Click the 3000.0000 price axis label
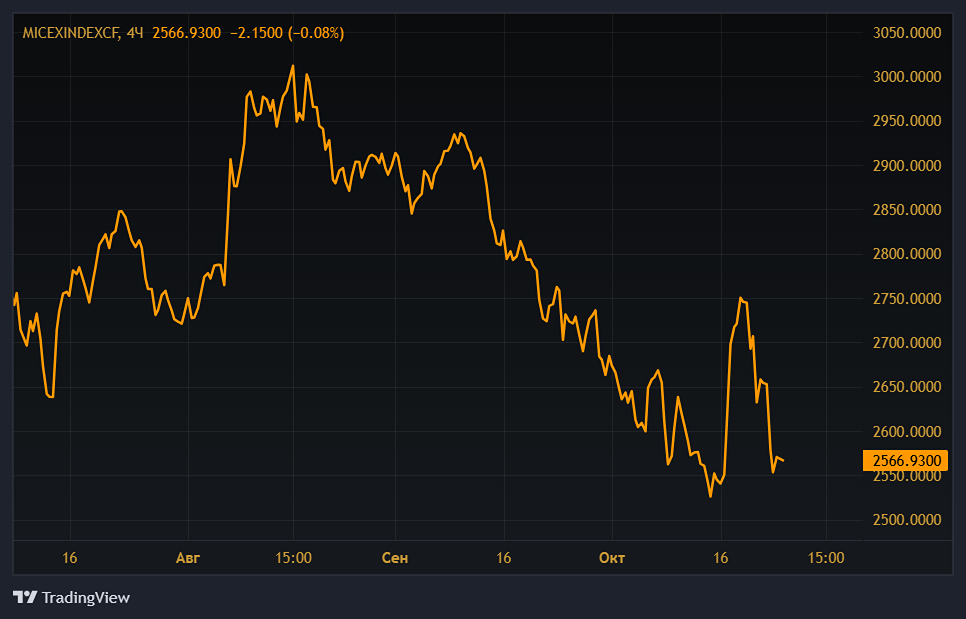The height and width of the screenshot is (619, 966). (907, 77)
